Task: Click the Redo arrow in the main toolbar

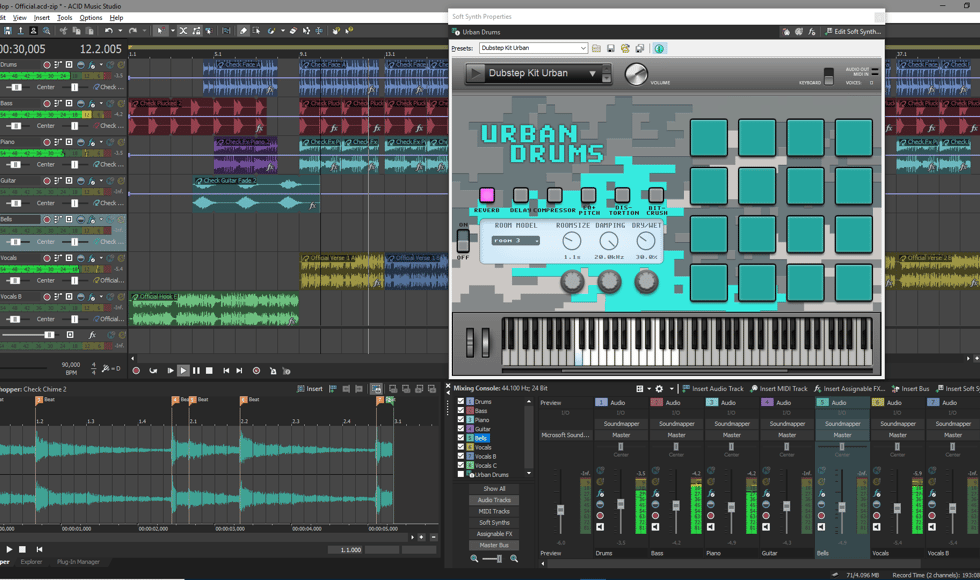Action: [132, 31]
